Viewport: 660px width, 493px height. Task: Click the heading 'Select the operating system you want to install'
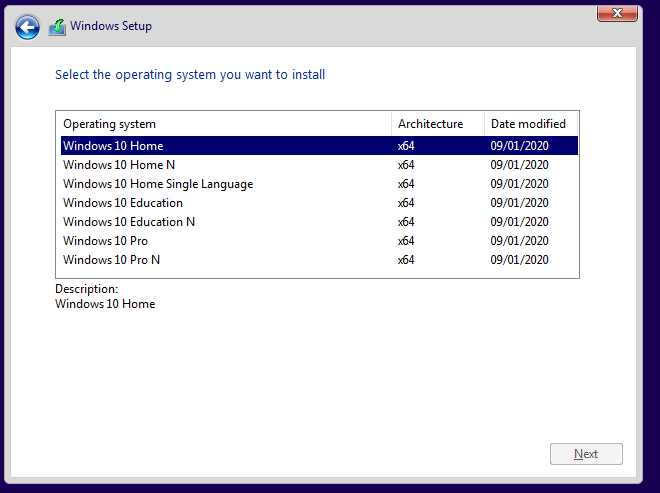click(190, 75)
